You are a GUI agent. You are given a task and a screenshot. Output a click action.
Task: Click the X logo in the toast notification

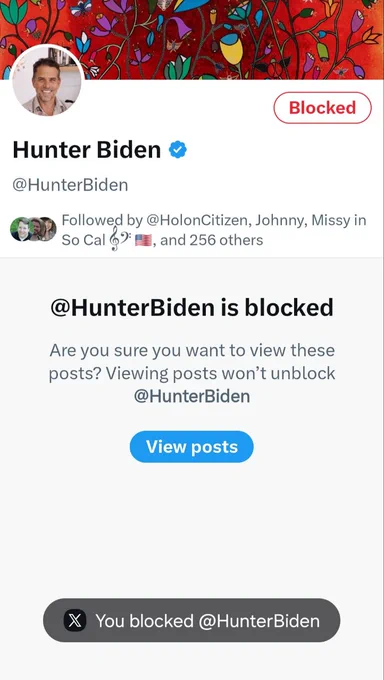tap(75, 621)
